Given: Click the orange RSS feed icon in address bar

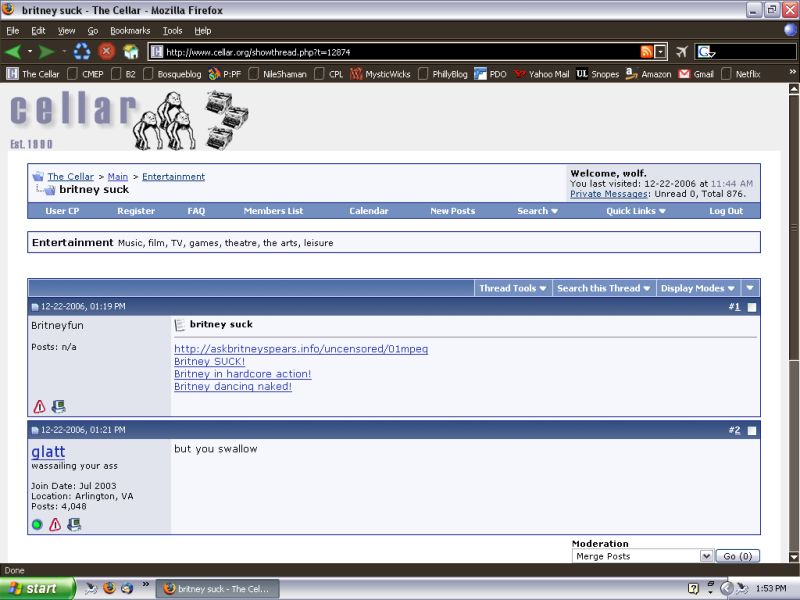Looking at the screenshot, I should [x=646, y=52].
